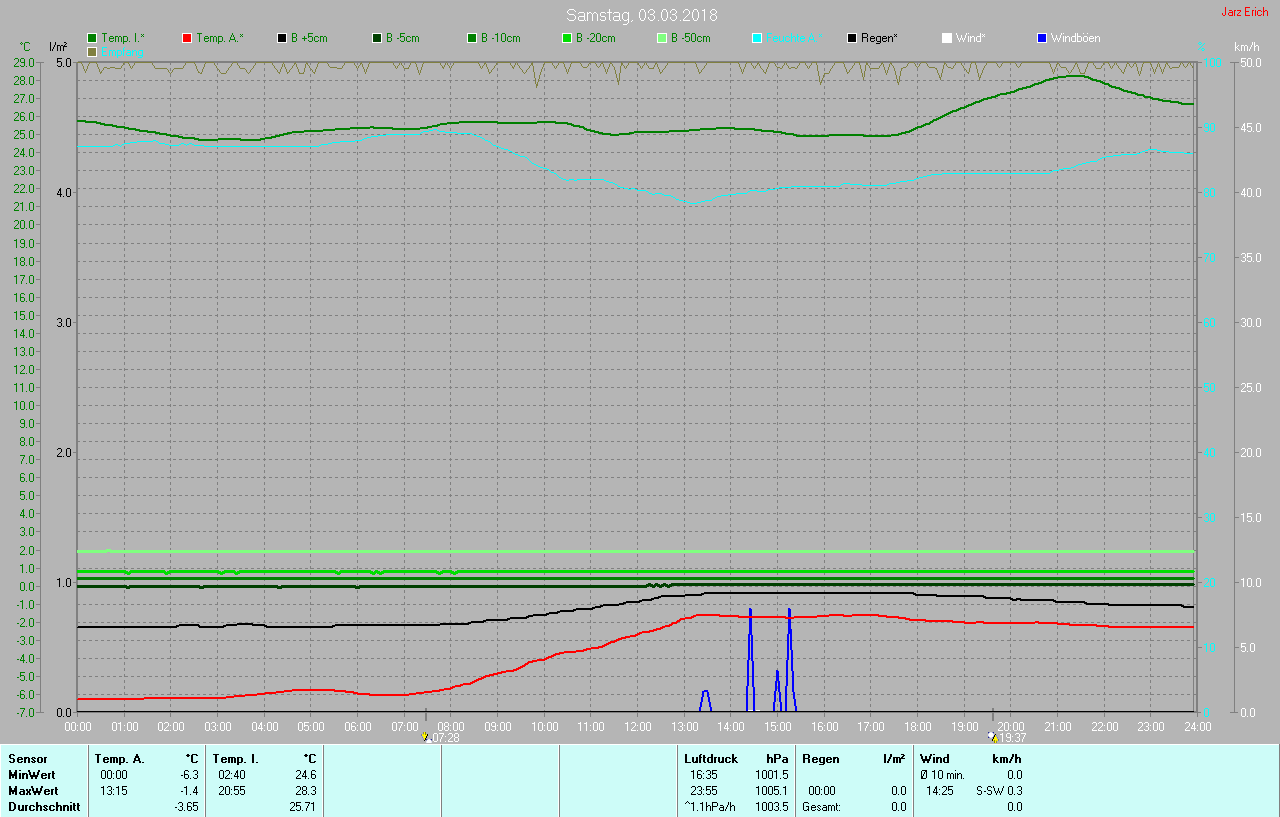Open the Jarz Erich link
The height and width of the screenshot is (817, 1280).
click(1244, 12)
